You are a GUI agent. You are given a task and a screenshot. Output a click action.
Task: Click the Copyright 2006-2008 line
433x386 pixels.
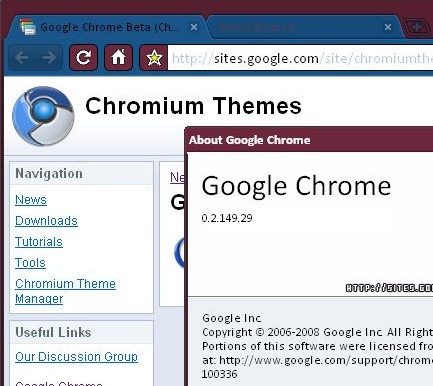(x=317, y=332)
